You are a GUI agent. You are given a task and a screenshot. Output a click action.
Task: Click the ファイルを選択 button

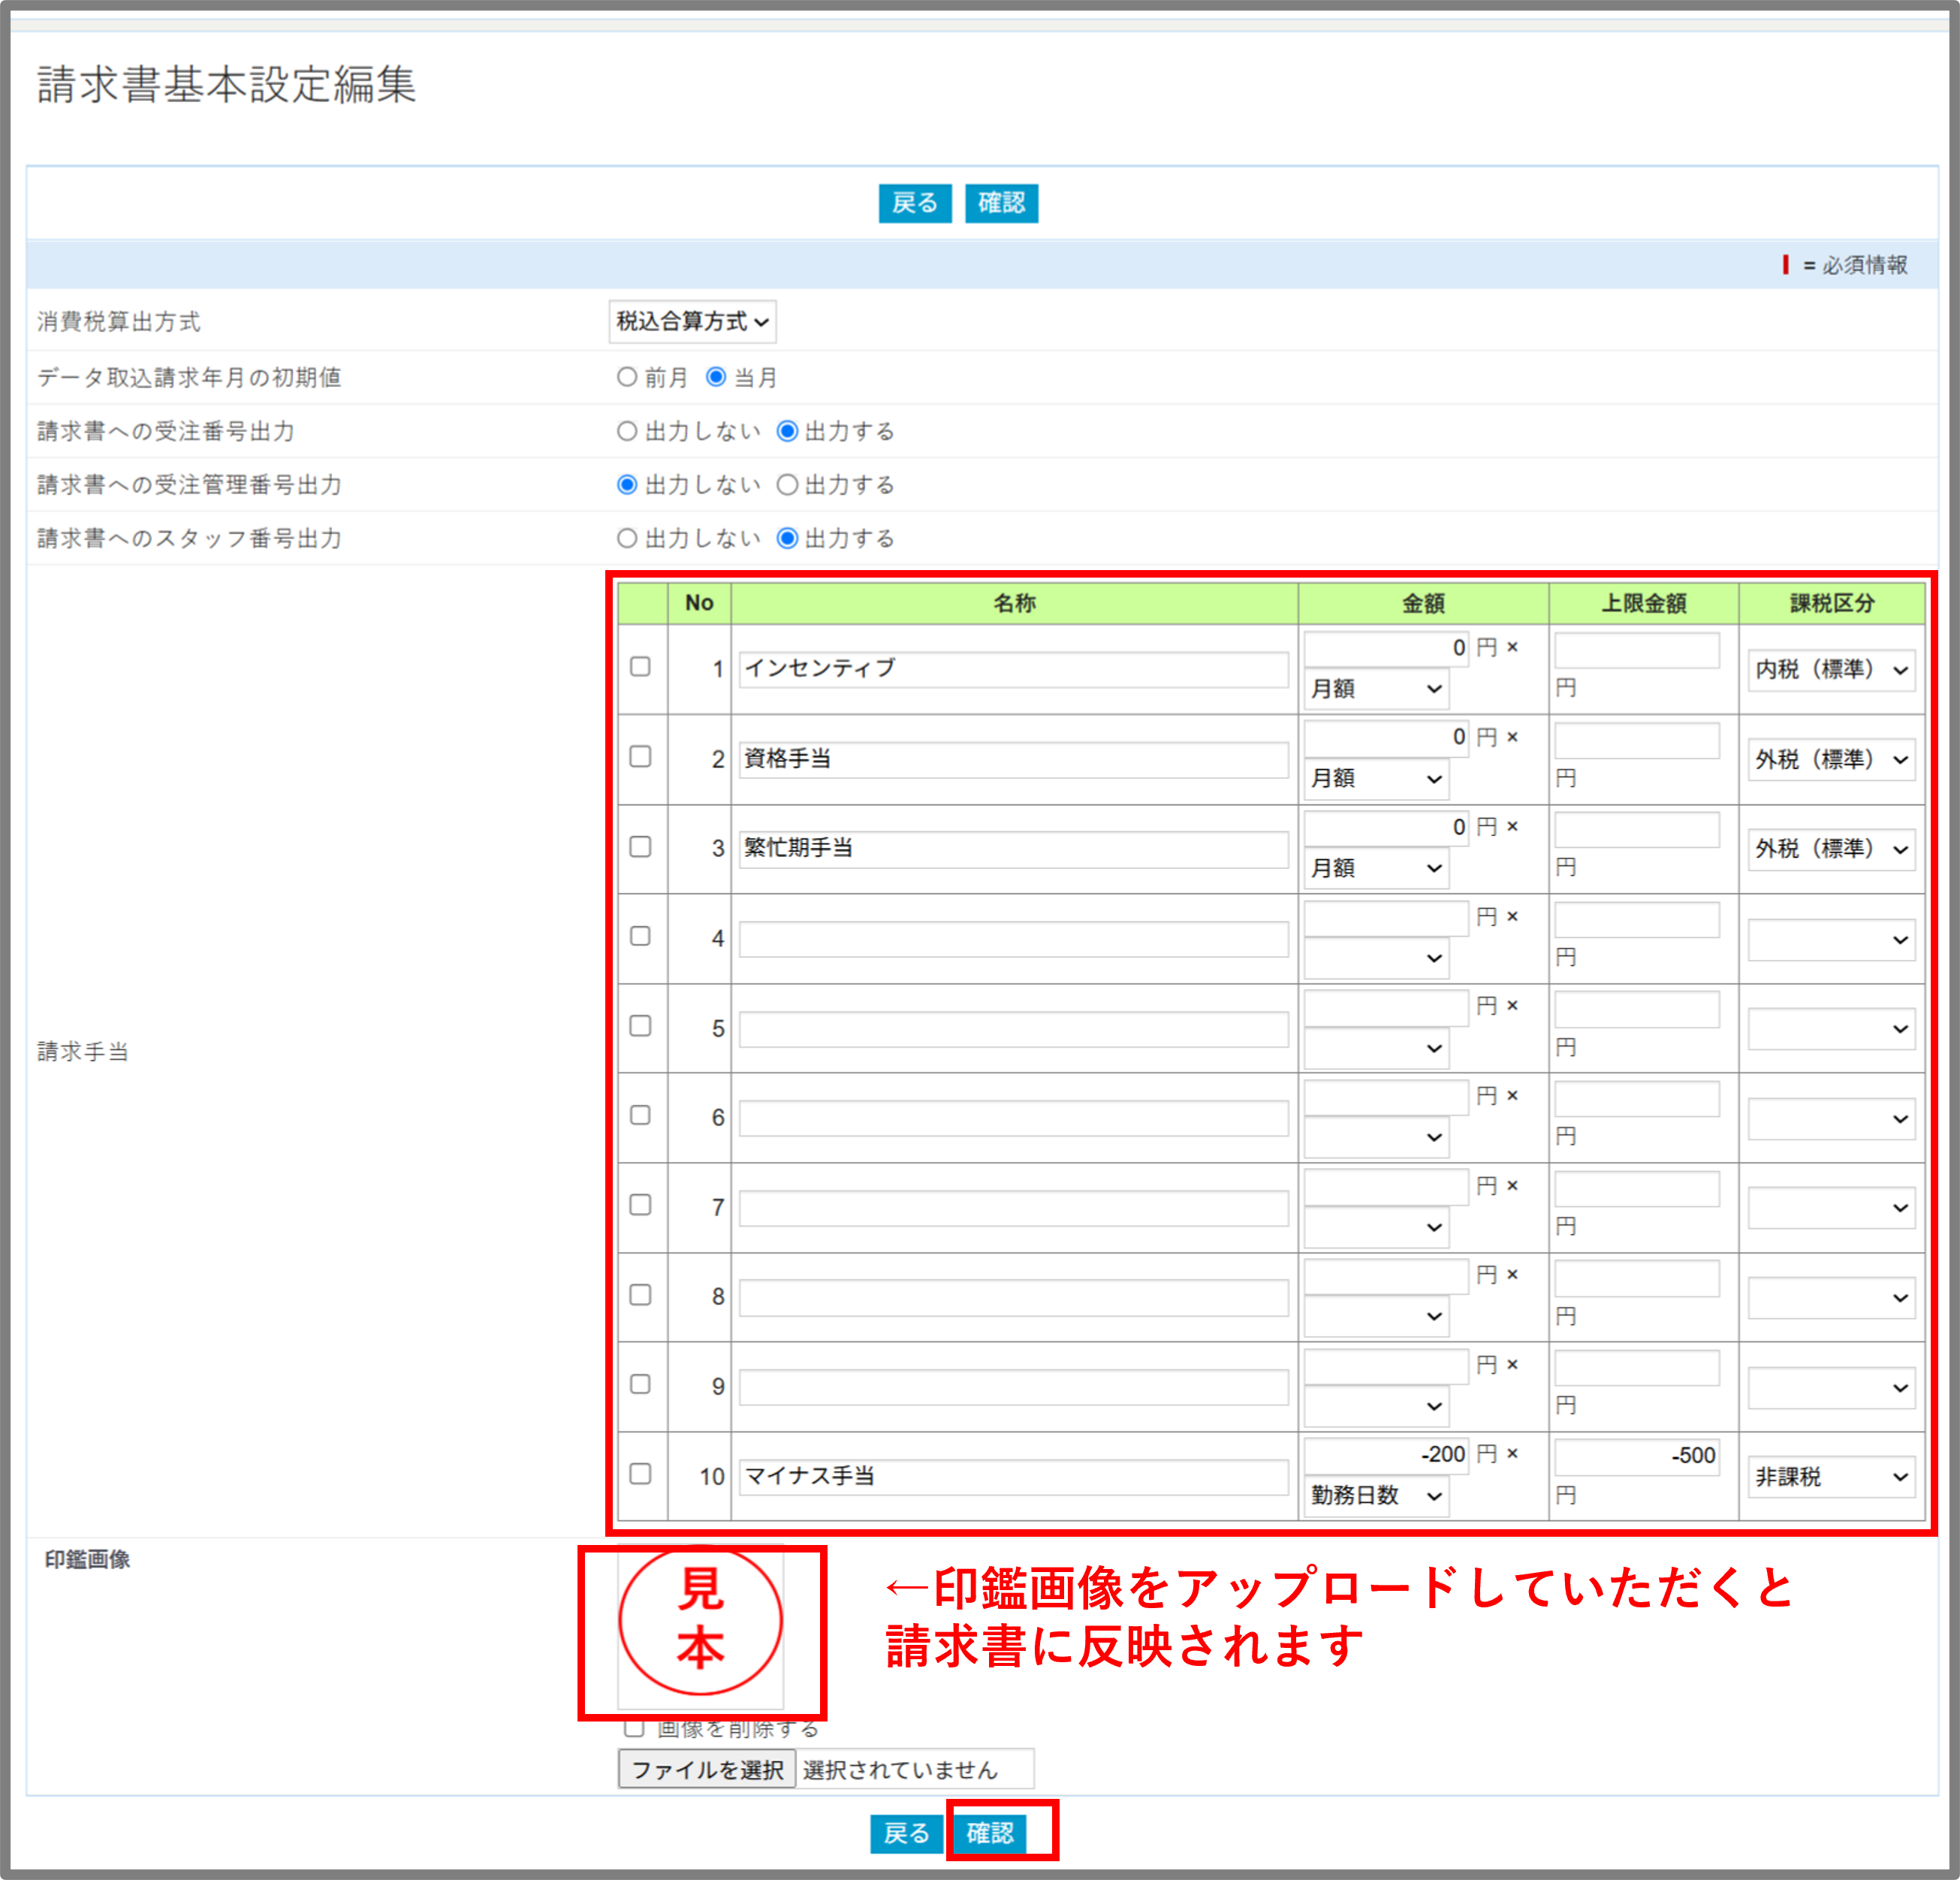point(707,1769)
